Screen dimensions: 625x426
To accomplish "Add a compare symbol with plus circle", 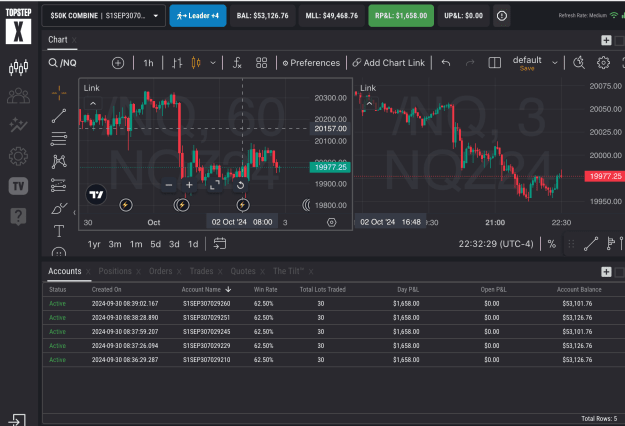I will pyautogui.click(x=118, y=63).
